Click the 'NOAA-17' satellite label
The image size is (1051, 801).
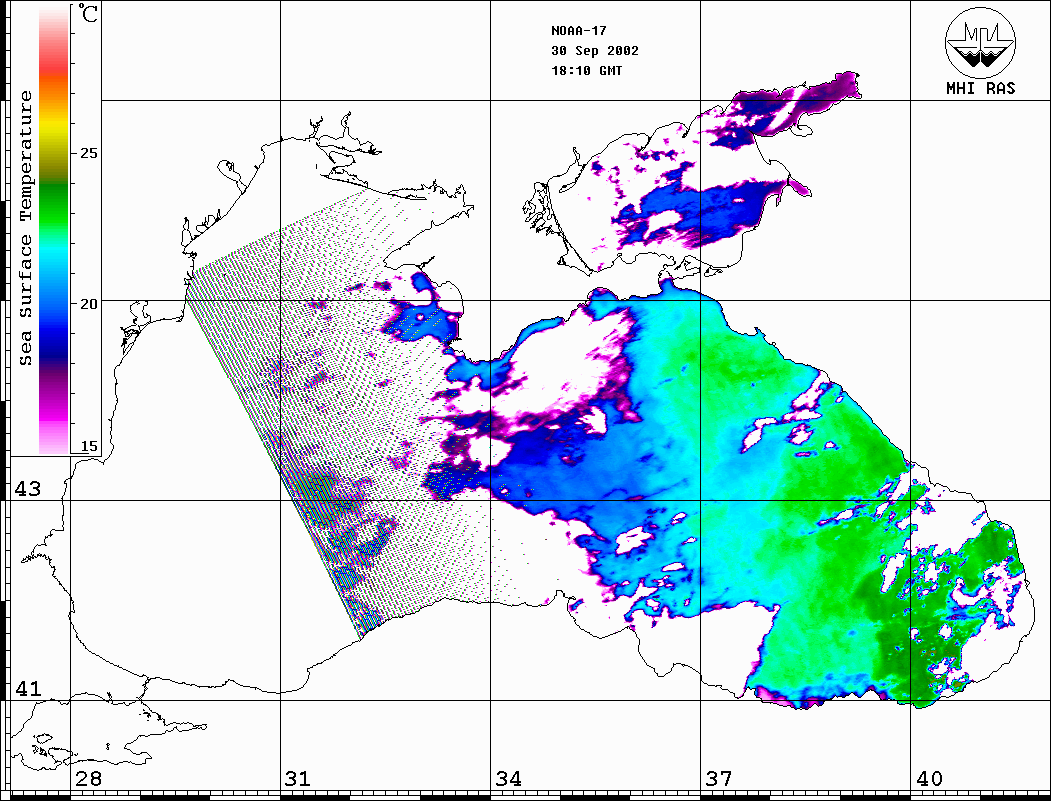pos(578,31)
